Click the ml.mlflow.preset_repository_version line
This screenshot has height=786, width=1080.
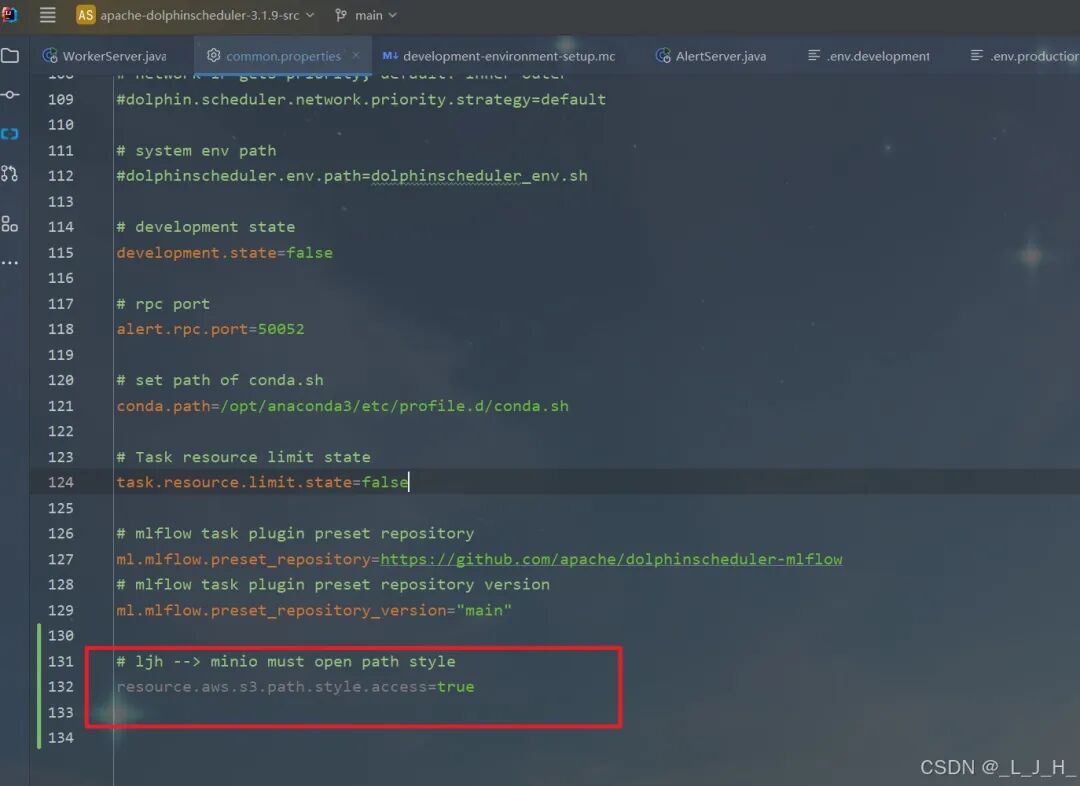point(314,610)
